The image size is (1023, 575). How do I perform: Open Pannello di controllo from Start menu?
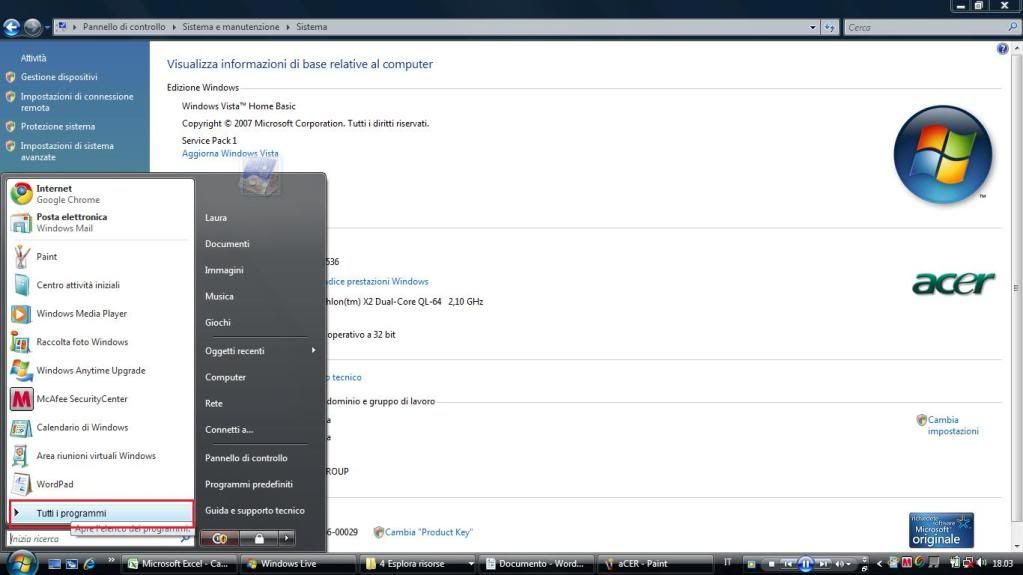pos(246,458)
